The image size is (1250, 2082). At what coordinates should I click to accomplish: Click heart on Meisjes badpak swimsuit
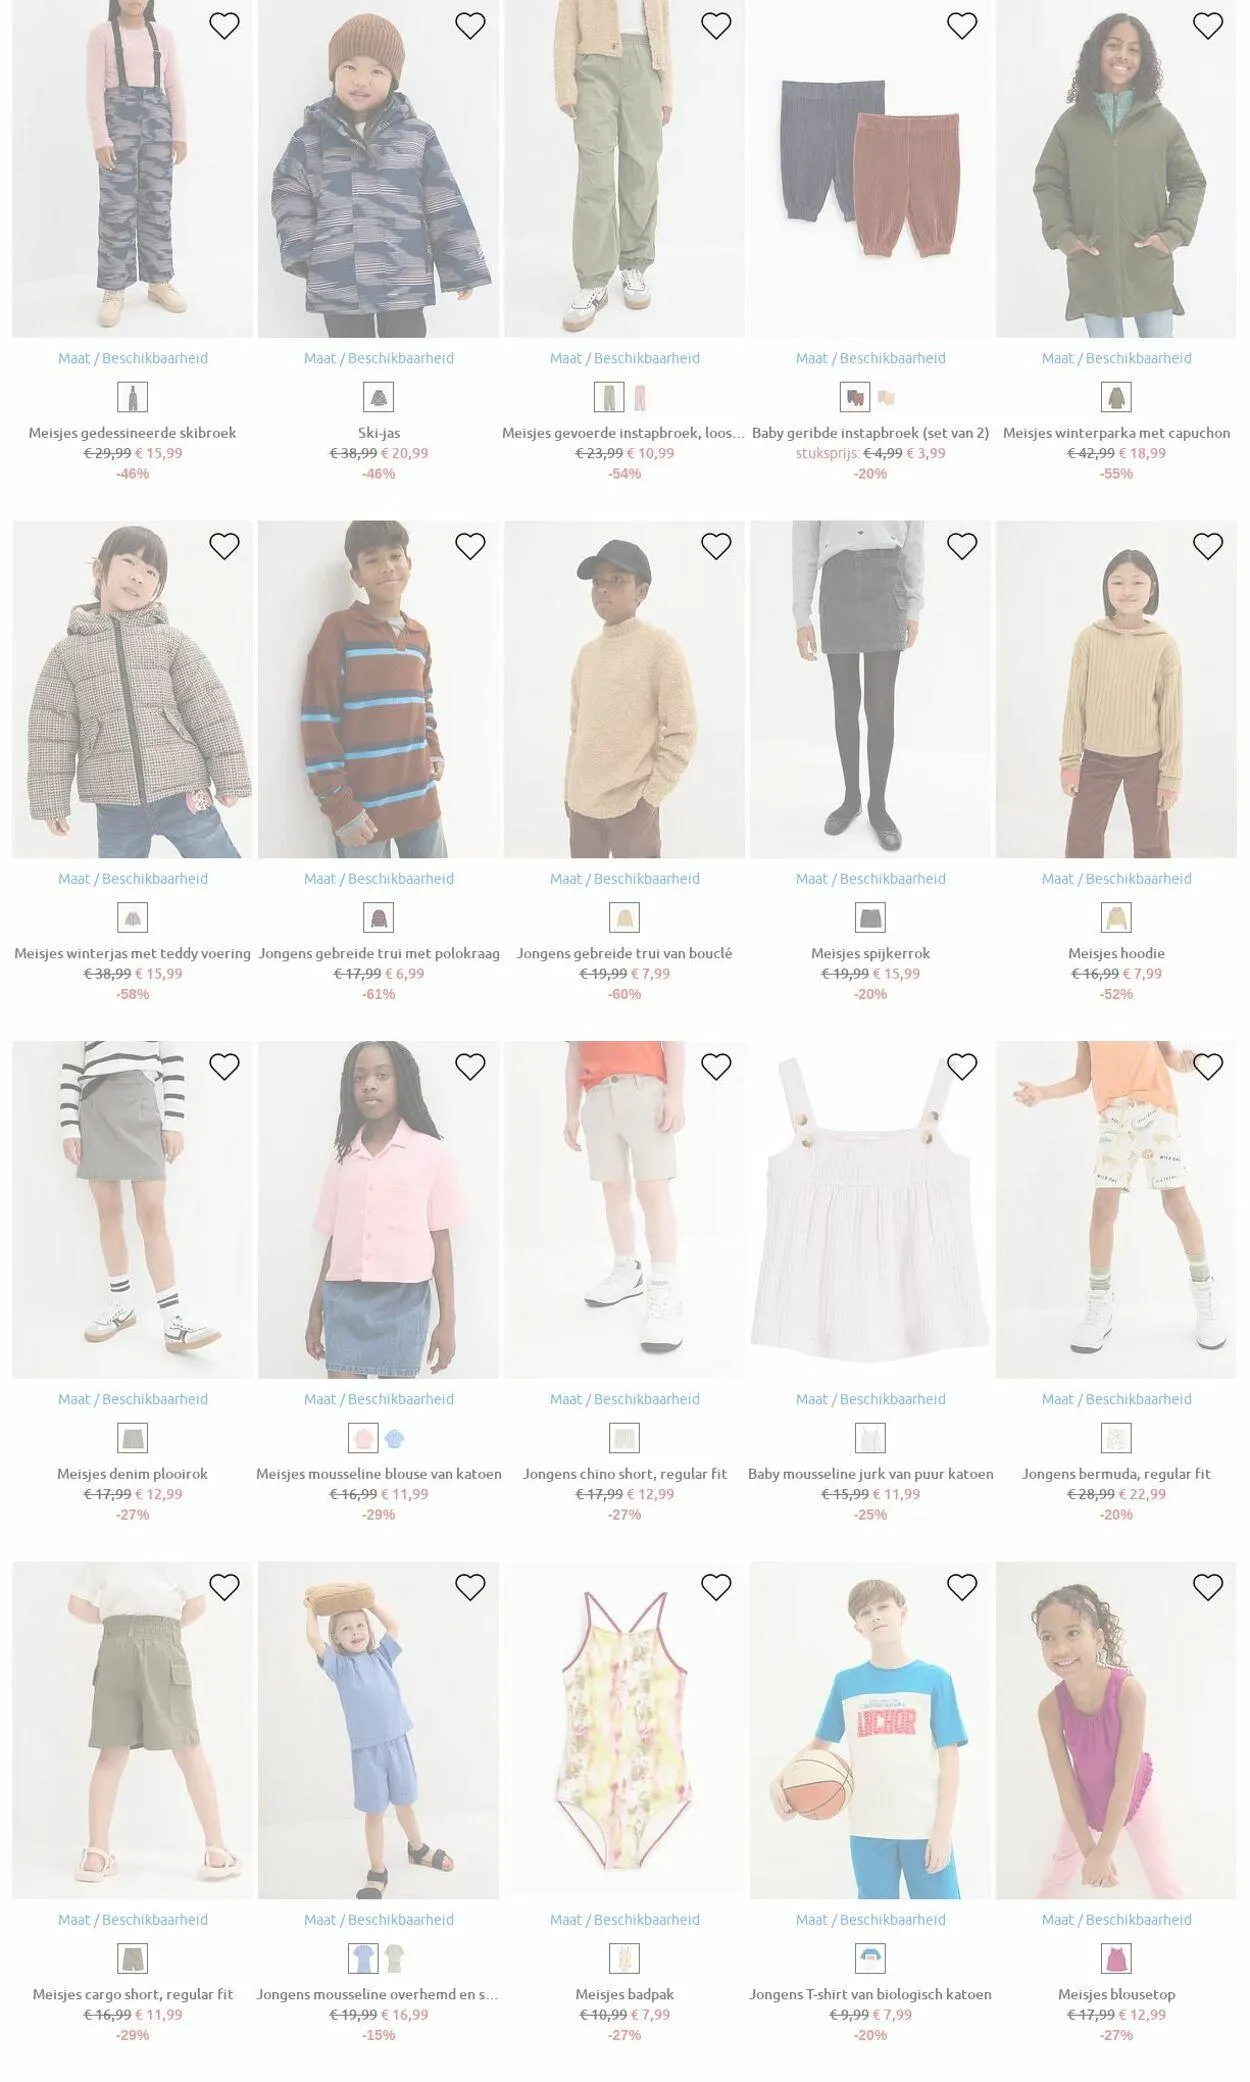pyautogui.click(x=716, y=1587)
